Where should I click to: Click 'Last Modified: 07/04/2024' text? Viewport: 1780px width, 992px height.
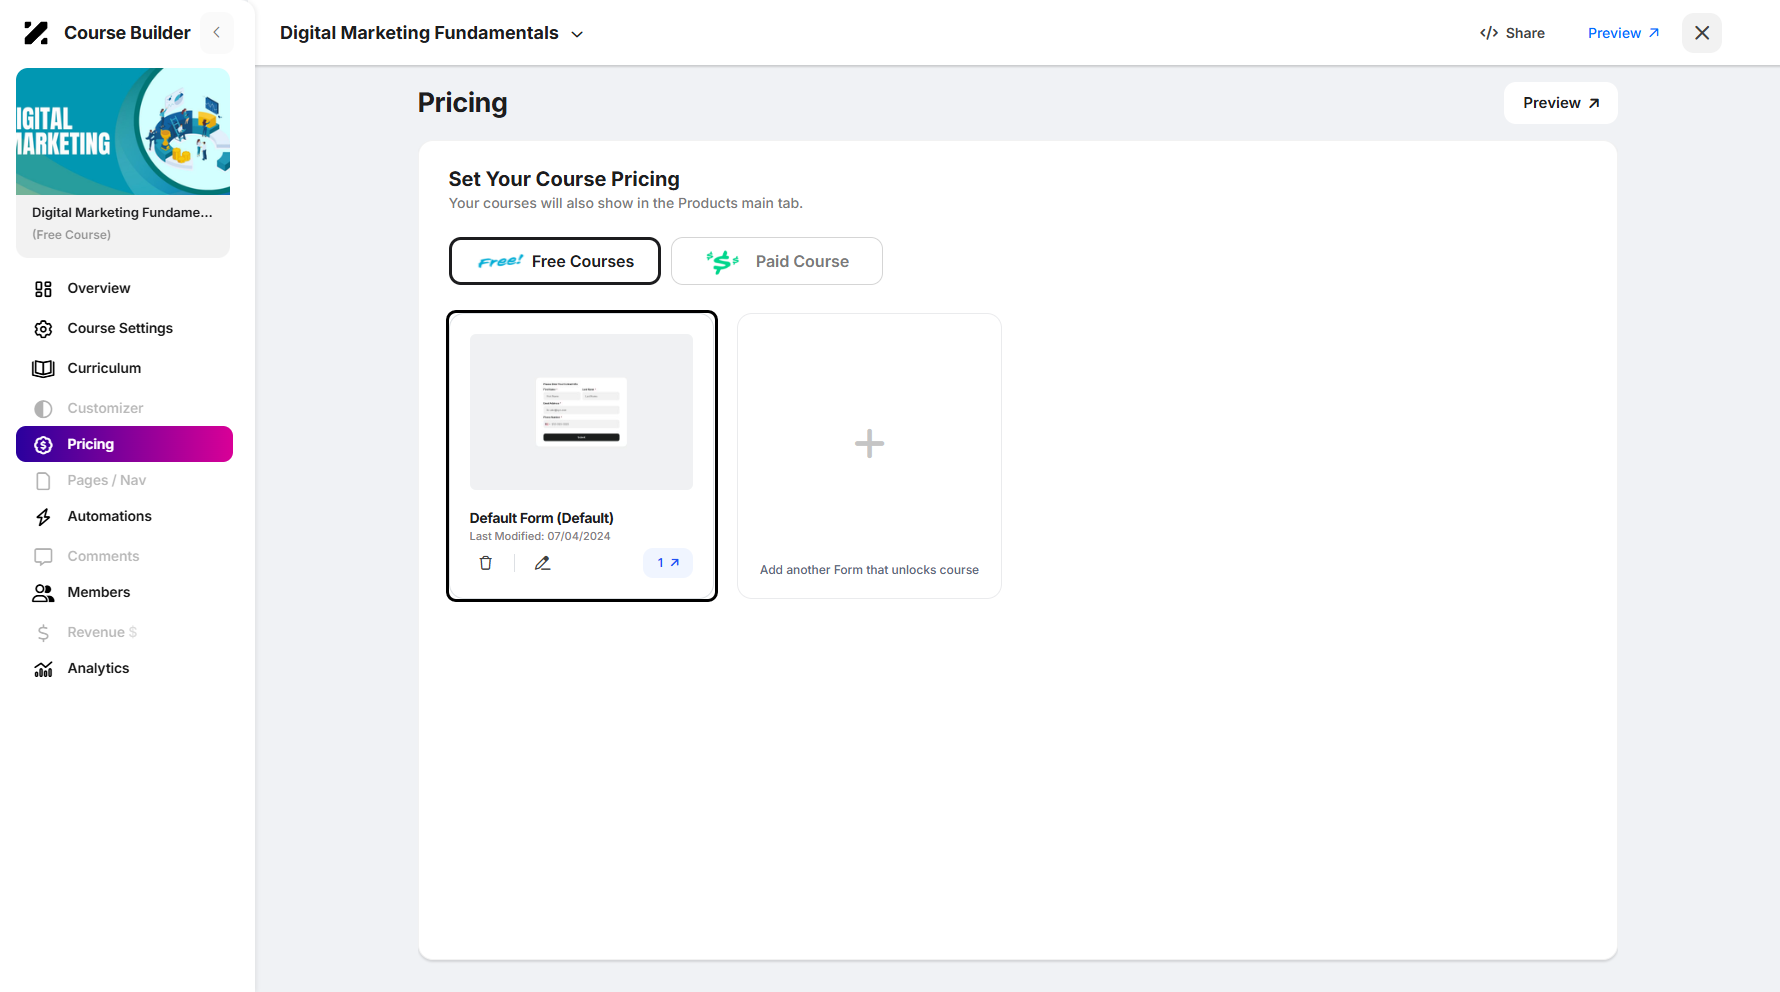[540, 536]
